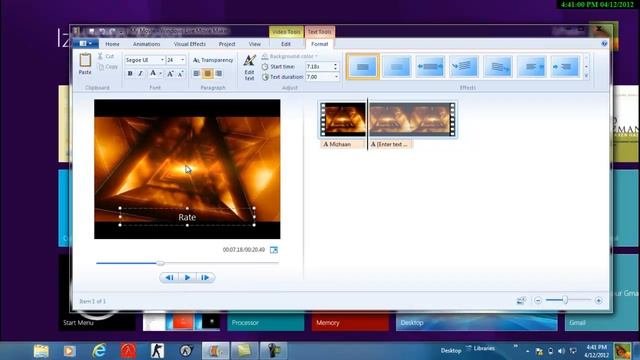The width and height of the screenshot is (640, 360).
Task: Select the fourth tilted fly-in text effect
Action: [464, 67]
